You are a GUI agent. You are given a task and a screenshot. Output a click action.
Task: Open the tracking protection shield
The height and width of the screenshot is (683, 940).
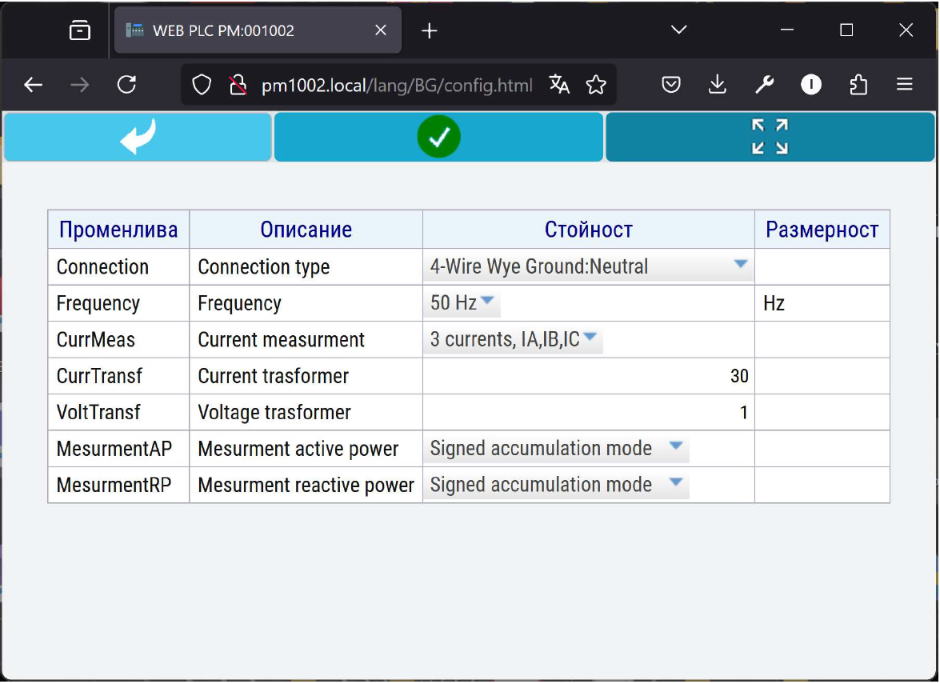tap(201, 85)
